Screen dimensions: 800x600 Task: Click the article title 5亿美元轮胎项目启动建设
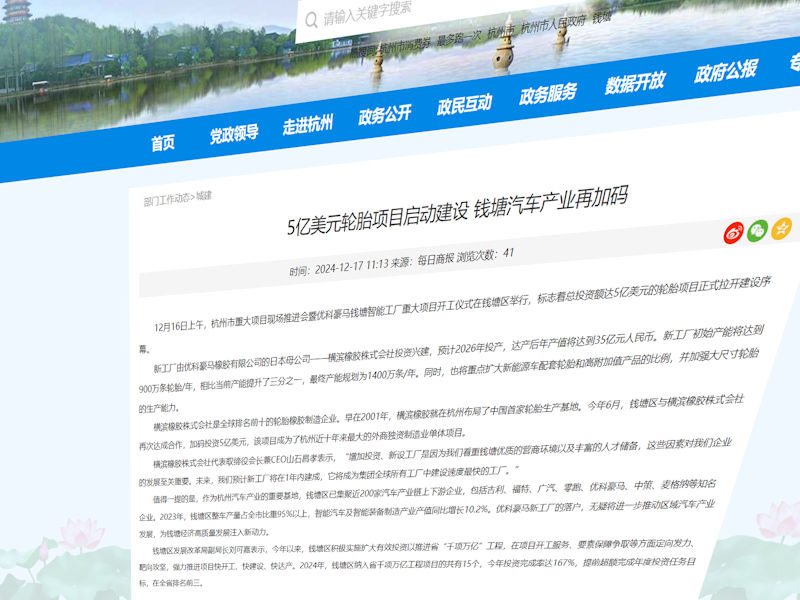pyautogui.click(x=378, y=220)
